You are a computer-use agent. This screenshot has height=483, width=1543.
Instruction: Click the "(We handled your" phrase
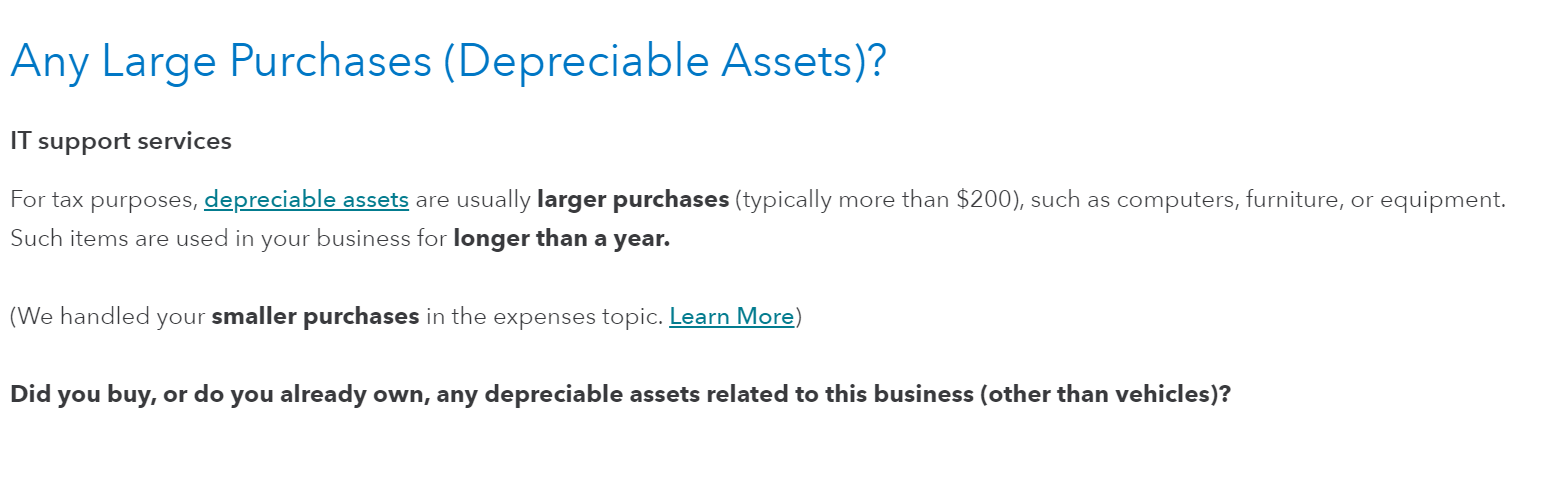tap(108, 317)
